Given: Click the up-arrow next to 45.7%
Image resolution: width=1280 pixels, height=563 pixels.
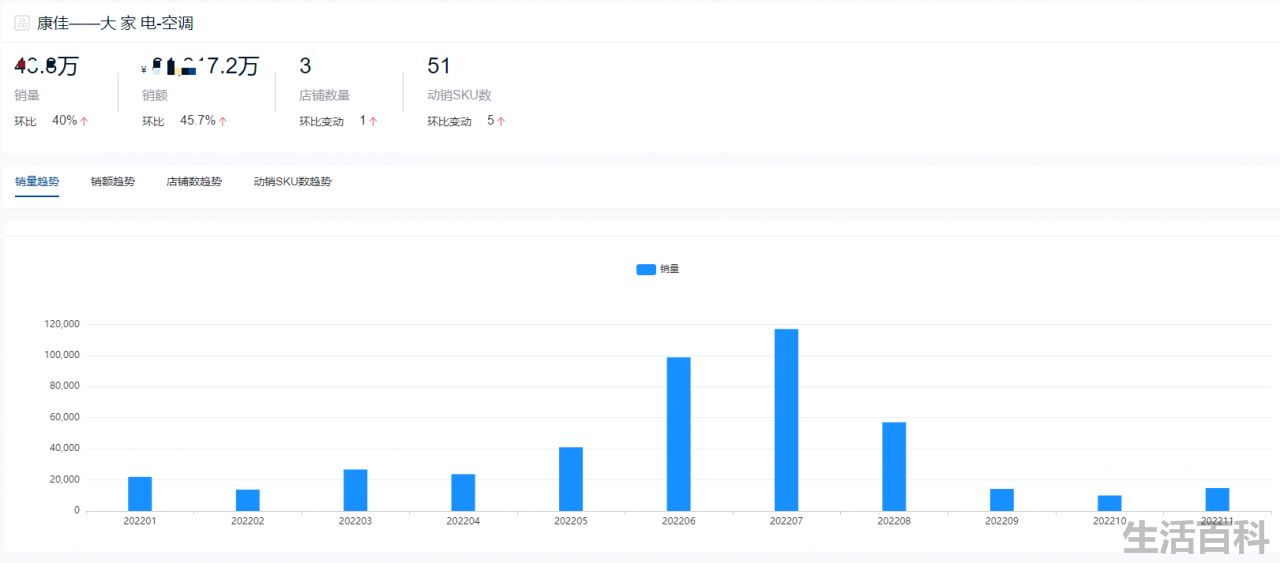Looking at the screenshot, I should pos(223,121).
